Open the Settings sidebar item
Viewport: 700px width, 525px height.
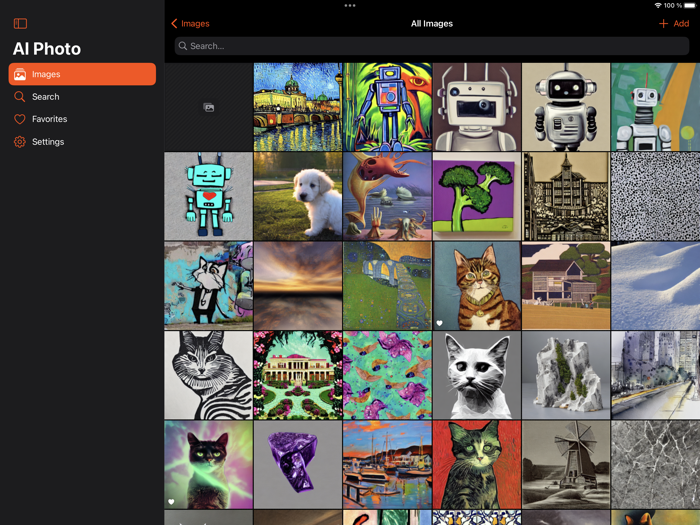[82, 142]
